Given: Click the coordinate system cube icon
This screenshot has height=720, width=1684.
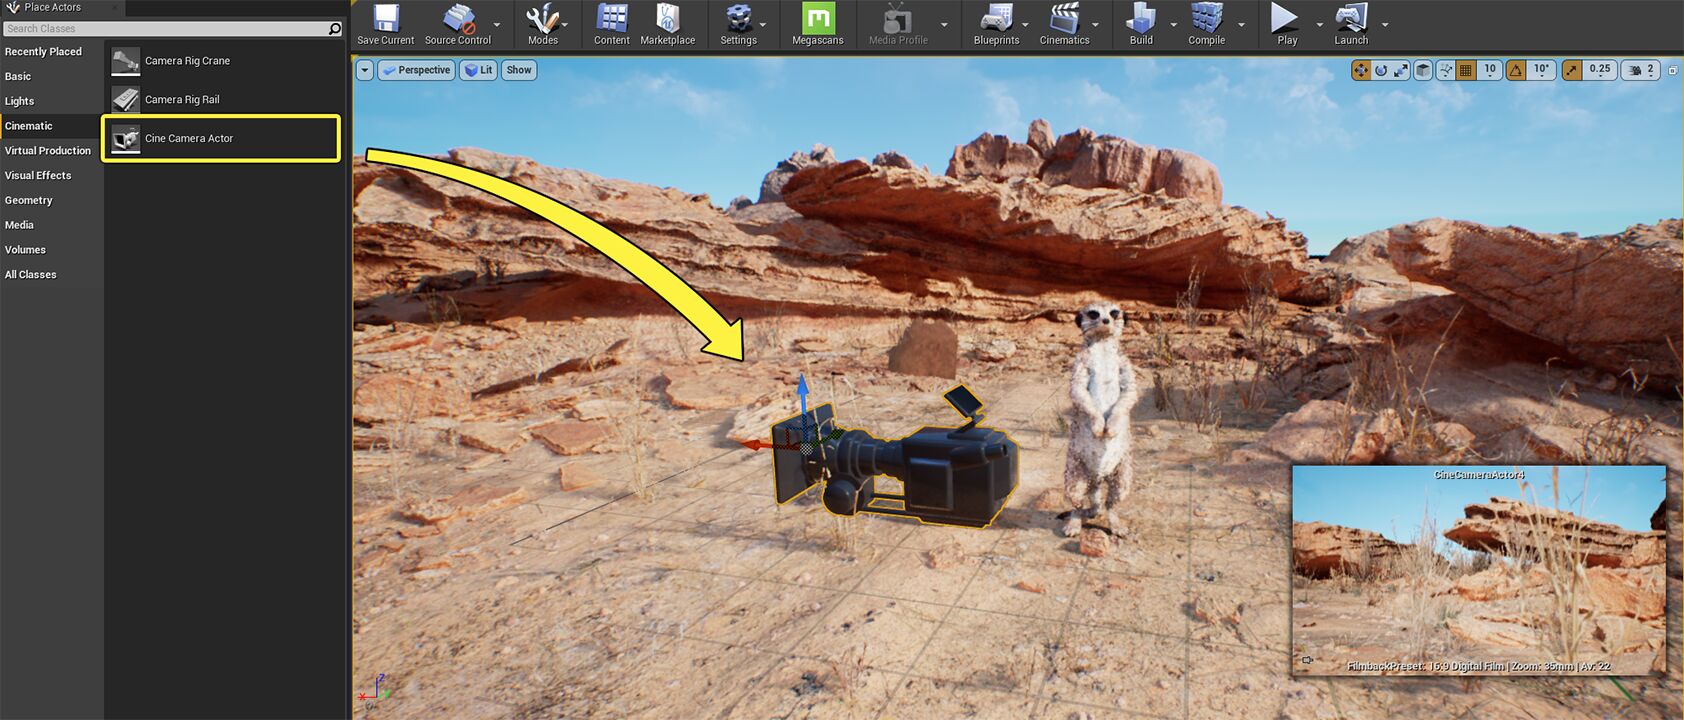Looking at the screenshot, I should click(x=1423, y=70).
